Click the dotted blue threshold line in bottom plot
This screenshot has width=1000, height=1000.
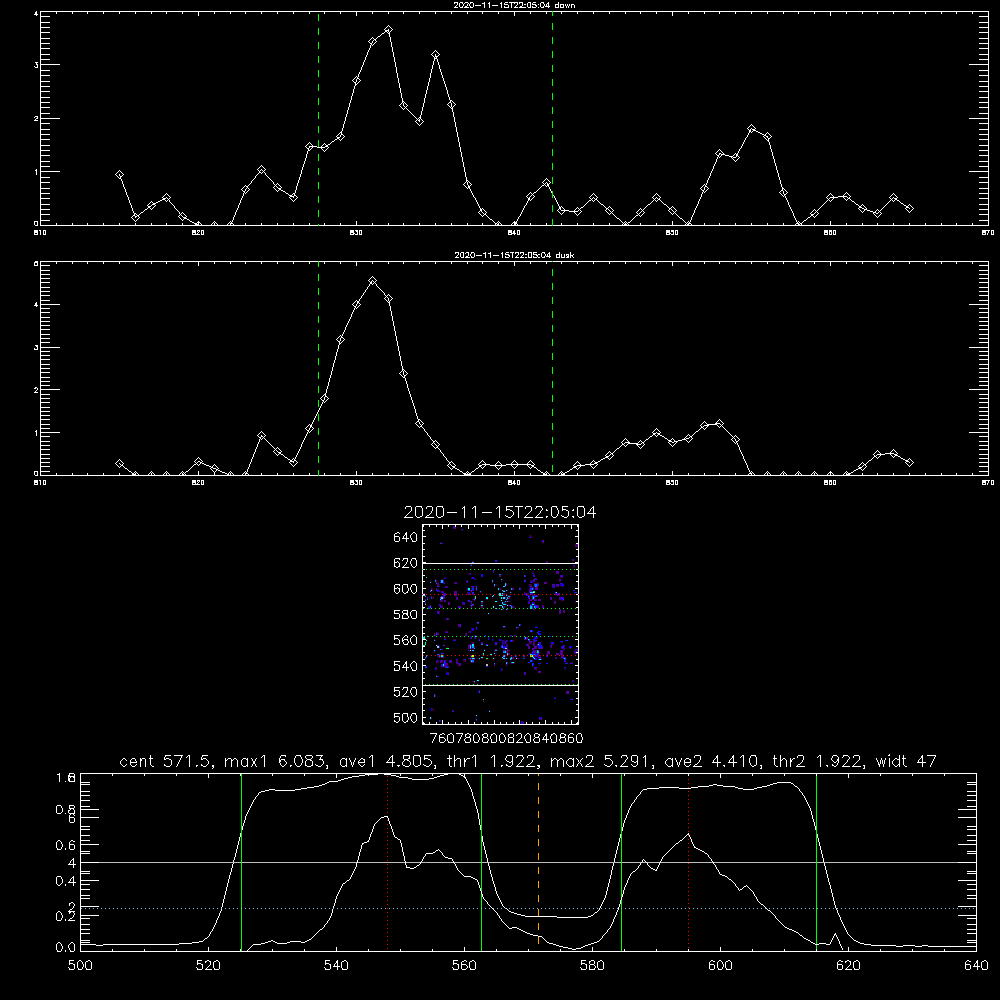pyautogui.click(x=528, y=908)
